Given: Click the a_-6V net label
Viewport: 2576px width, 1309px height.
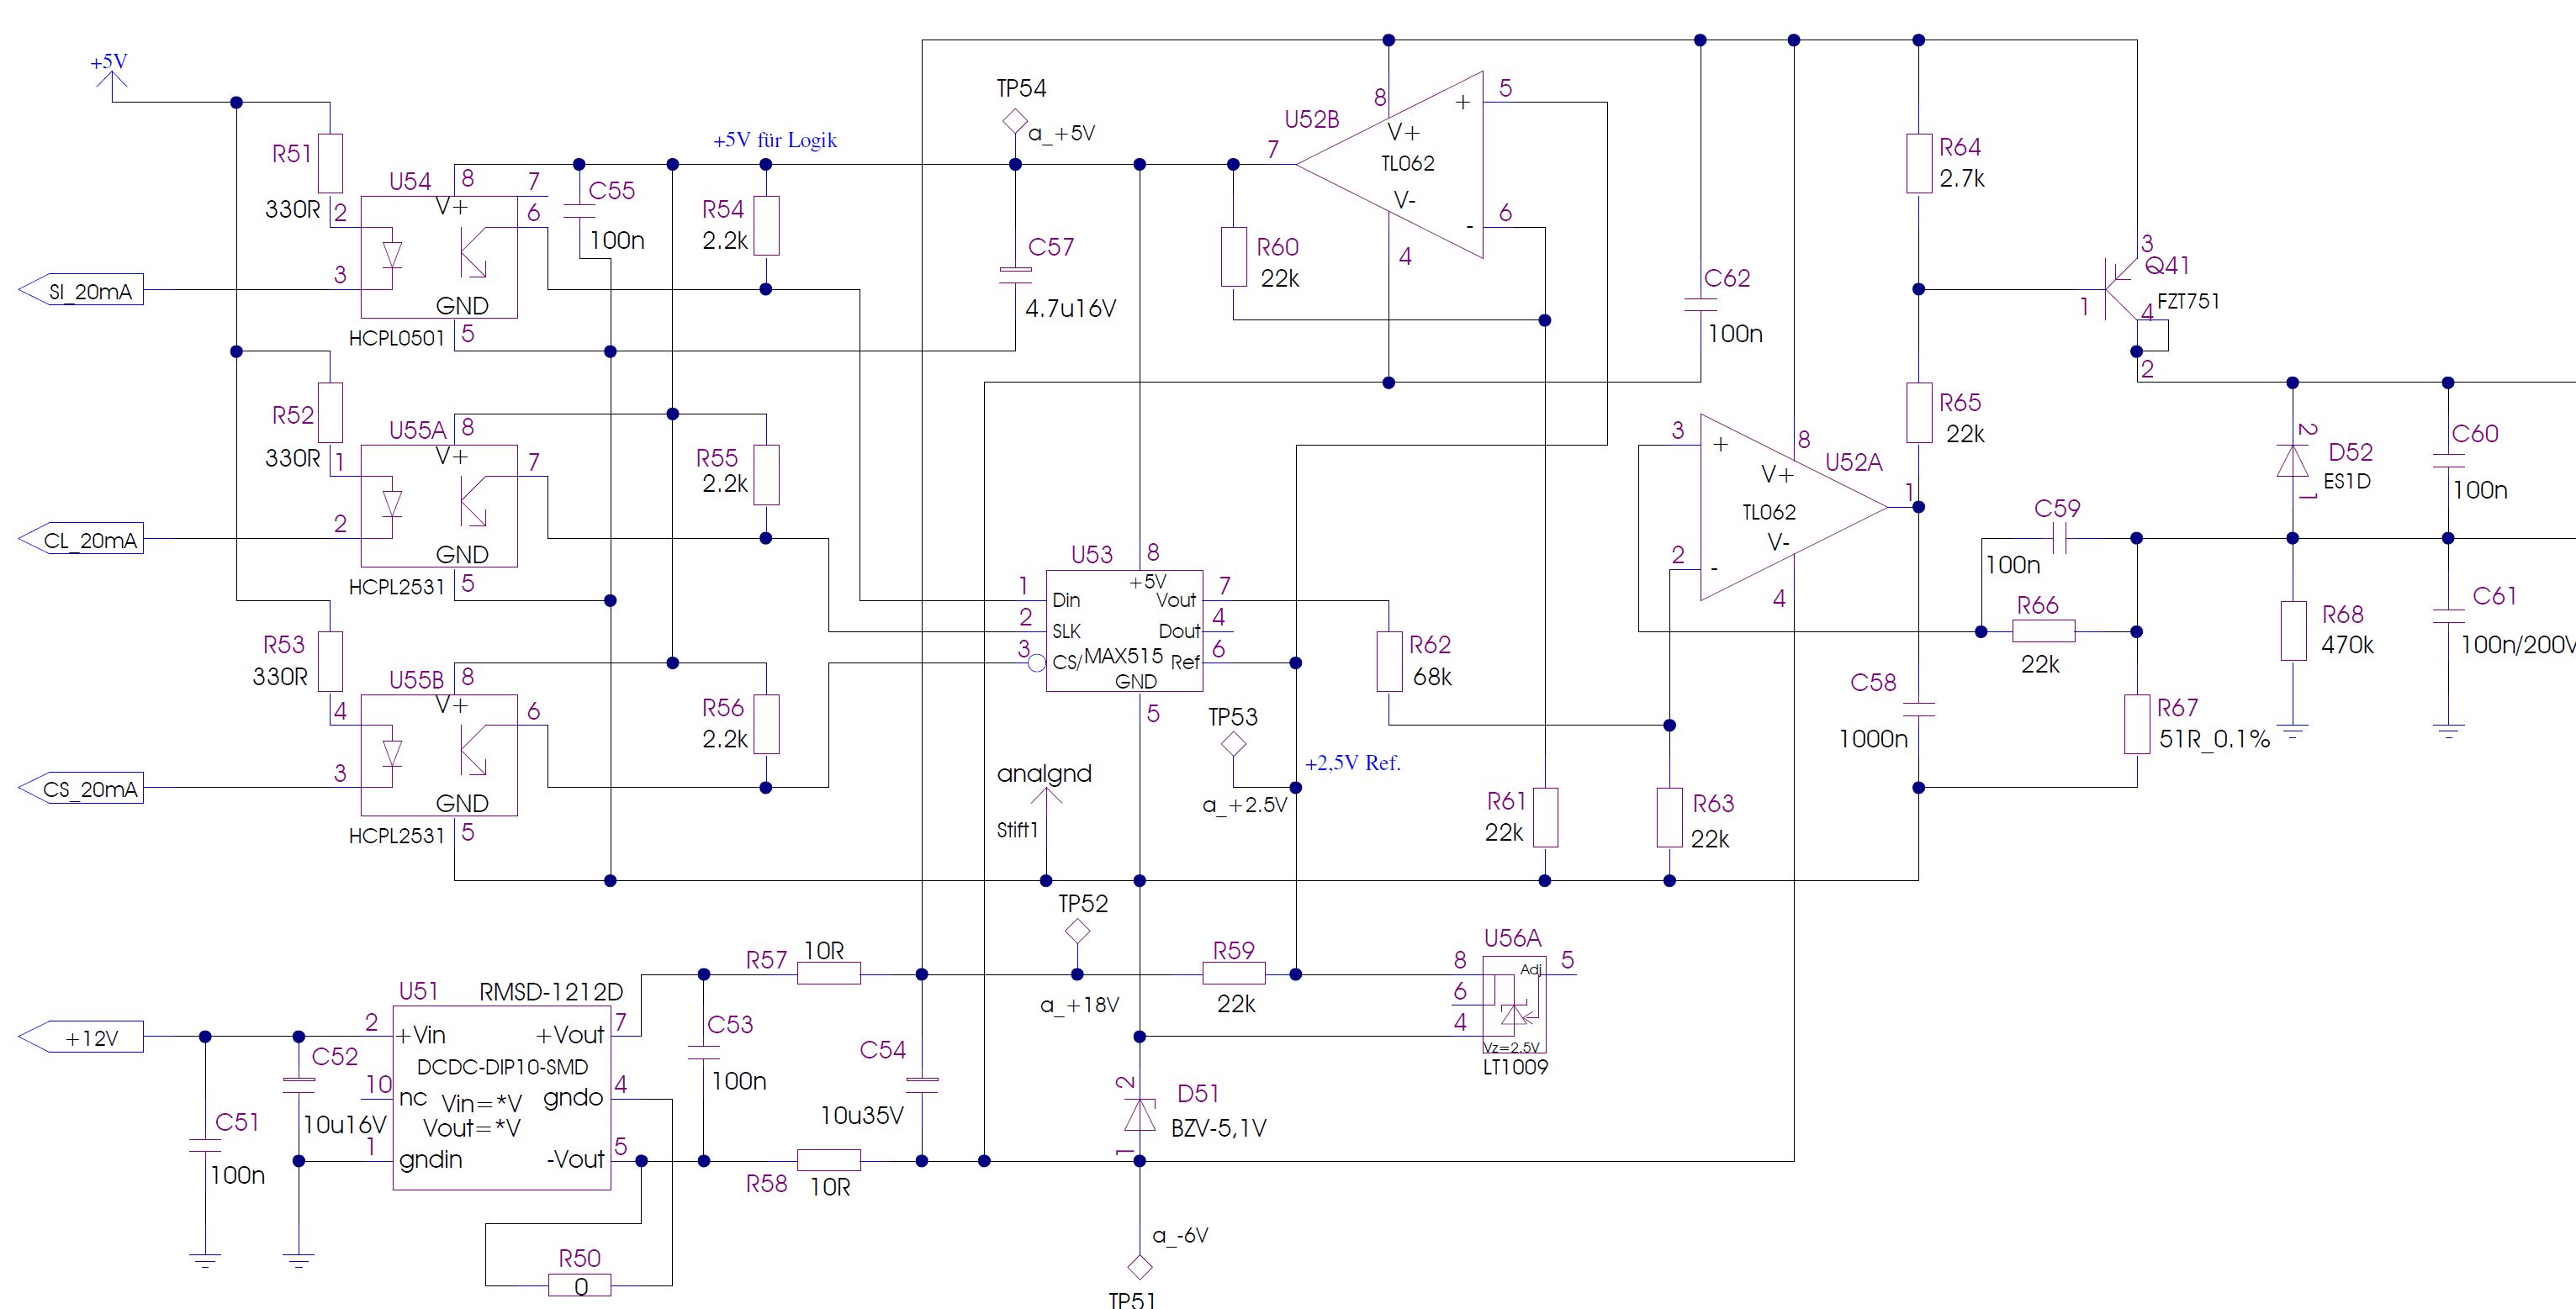Looking at the screenshot, I should (1180, 1236).
